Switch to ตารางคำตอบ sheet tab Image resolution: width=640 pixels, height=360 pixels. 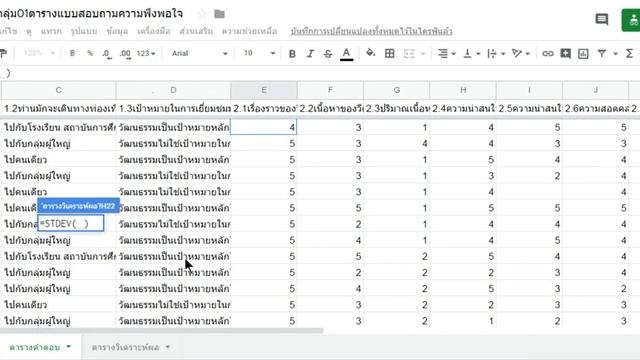tap(35, 347)
